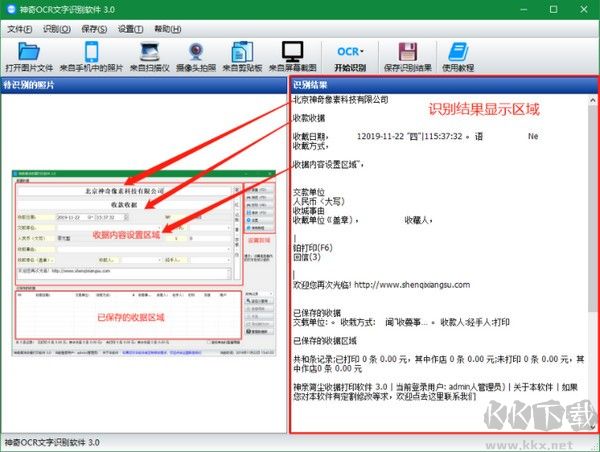This screenshot has width=600, height=452.
Task: Open the 设置(T) menu
Action: (x=131, y=28)
